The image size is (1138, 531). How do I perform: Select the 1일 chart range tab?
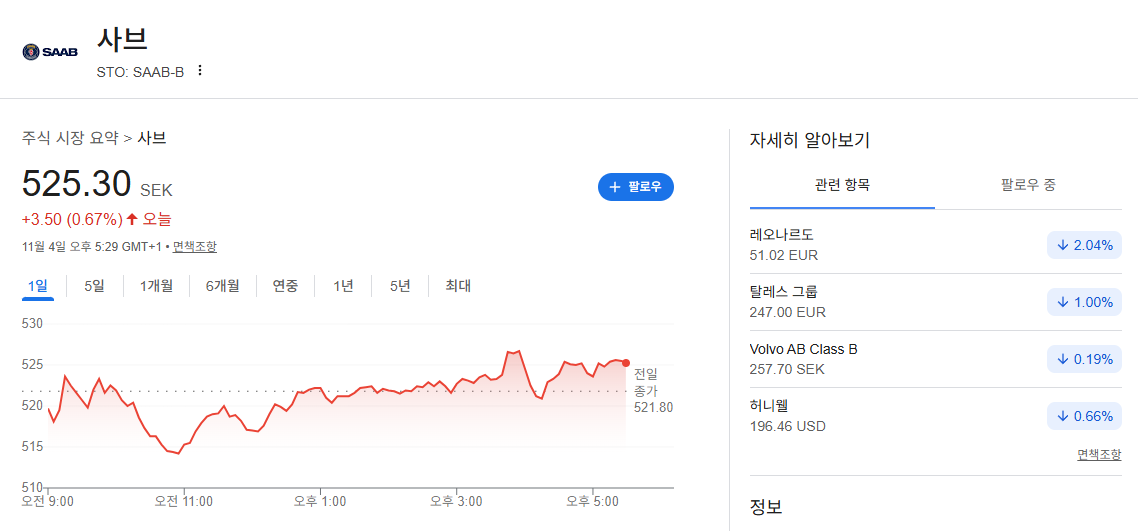pyautogui.click(x=38, y=286)
